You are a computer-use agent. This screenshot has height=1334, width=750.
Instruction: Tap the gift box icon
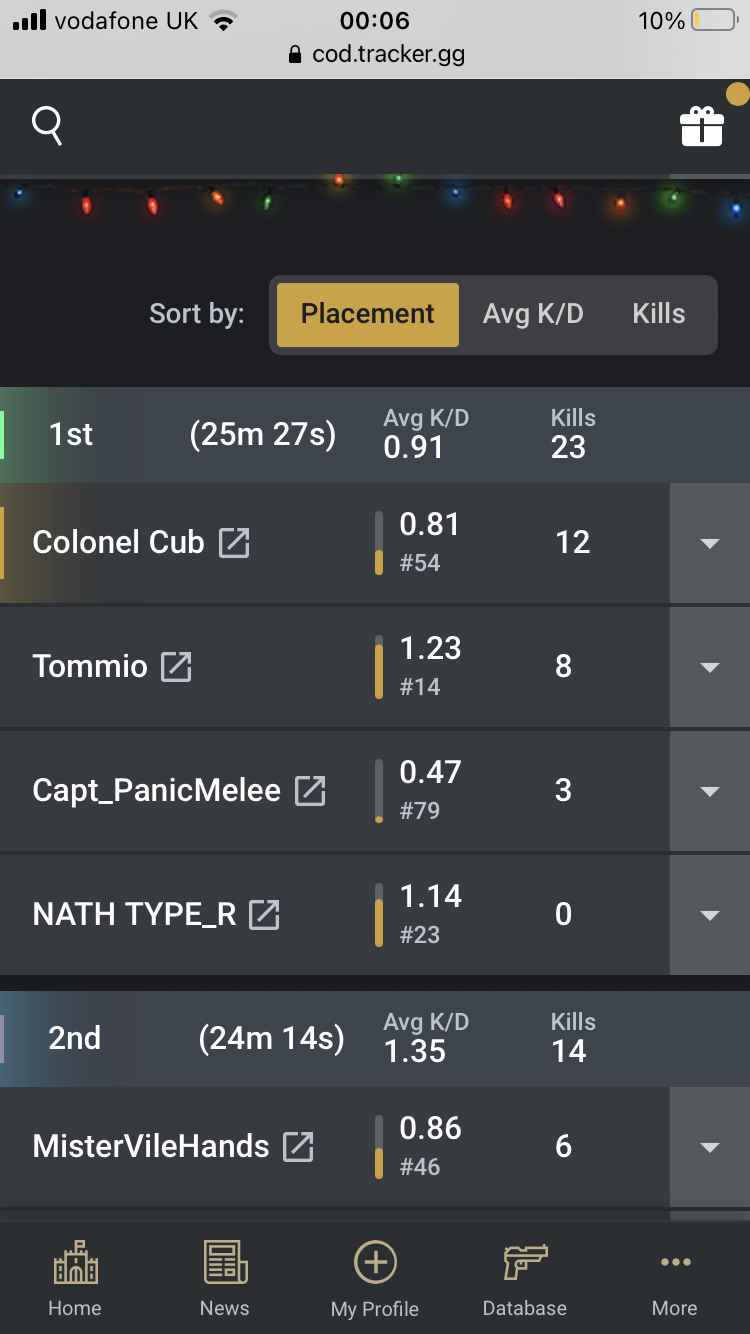click(x=701, y=126)
